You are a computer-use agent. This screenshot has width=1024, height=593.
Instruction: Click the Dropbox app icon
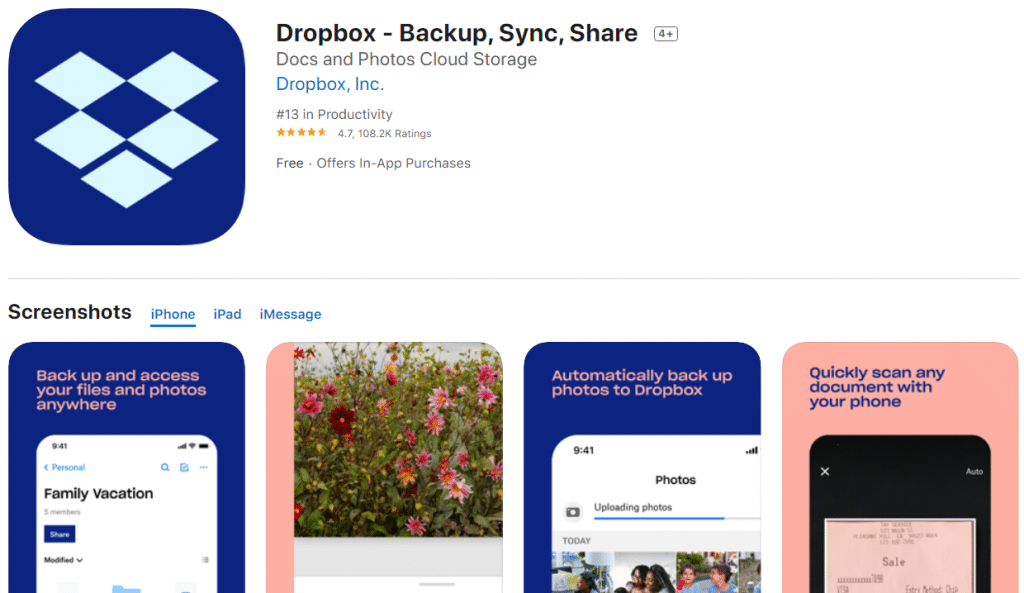pyautogui.click(x=126, y=127)
